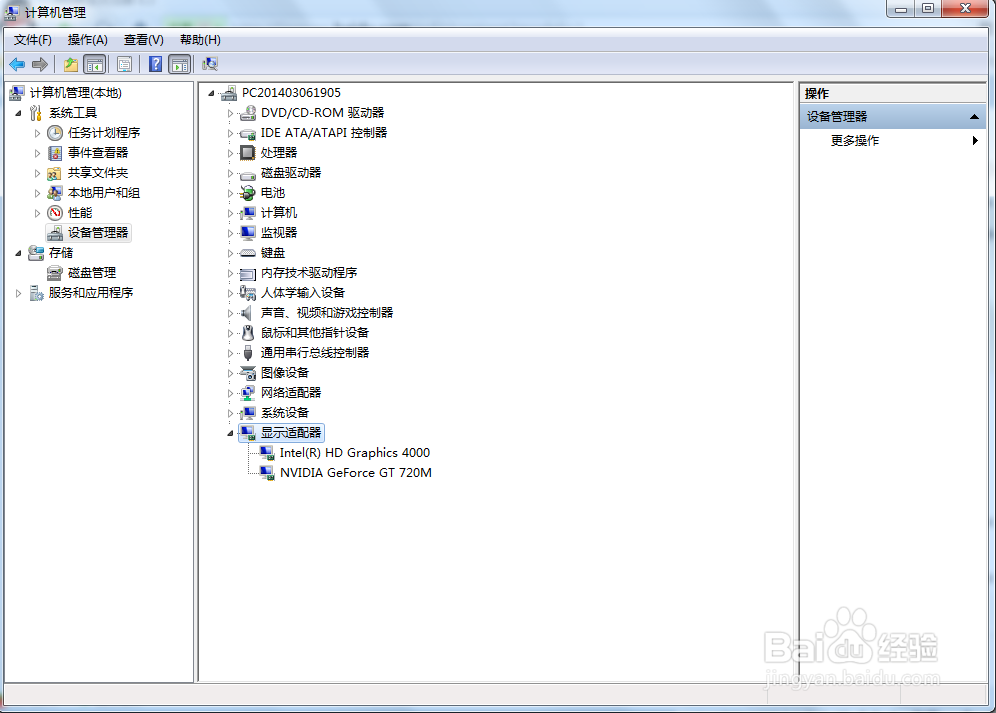Select the 电池 label in device list

pos(273,193)
